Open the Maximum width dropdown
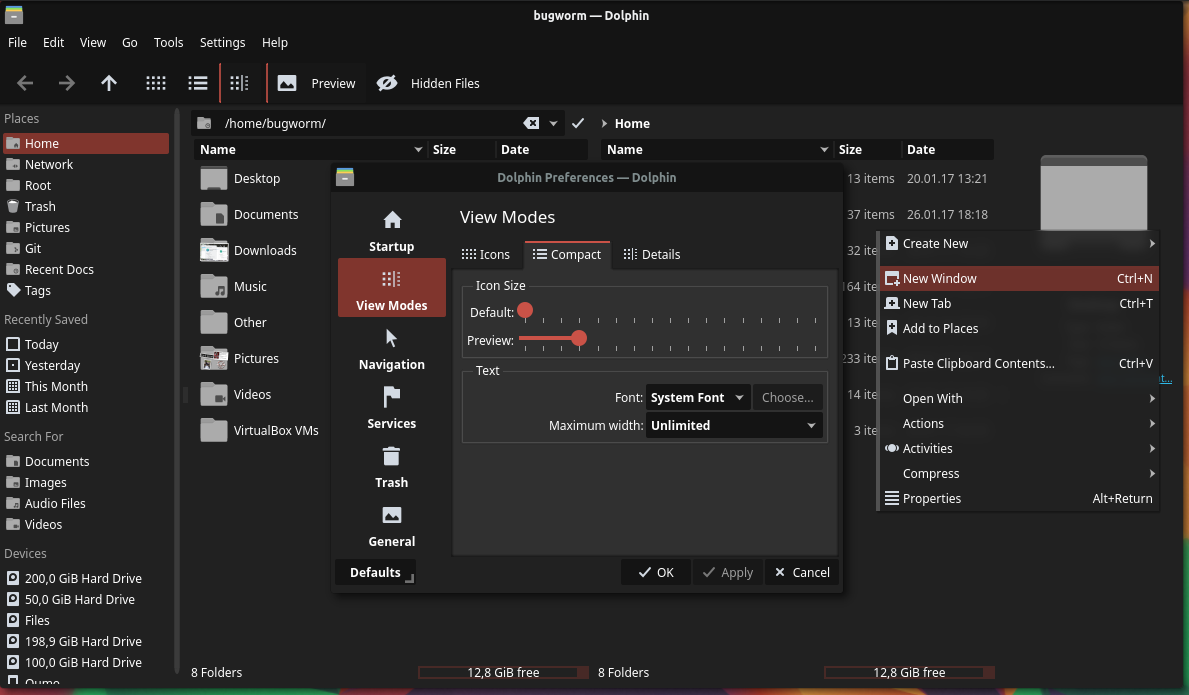The width and height of the screenshot is (1189, 695). click(x=734, y=426)
